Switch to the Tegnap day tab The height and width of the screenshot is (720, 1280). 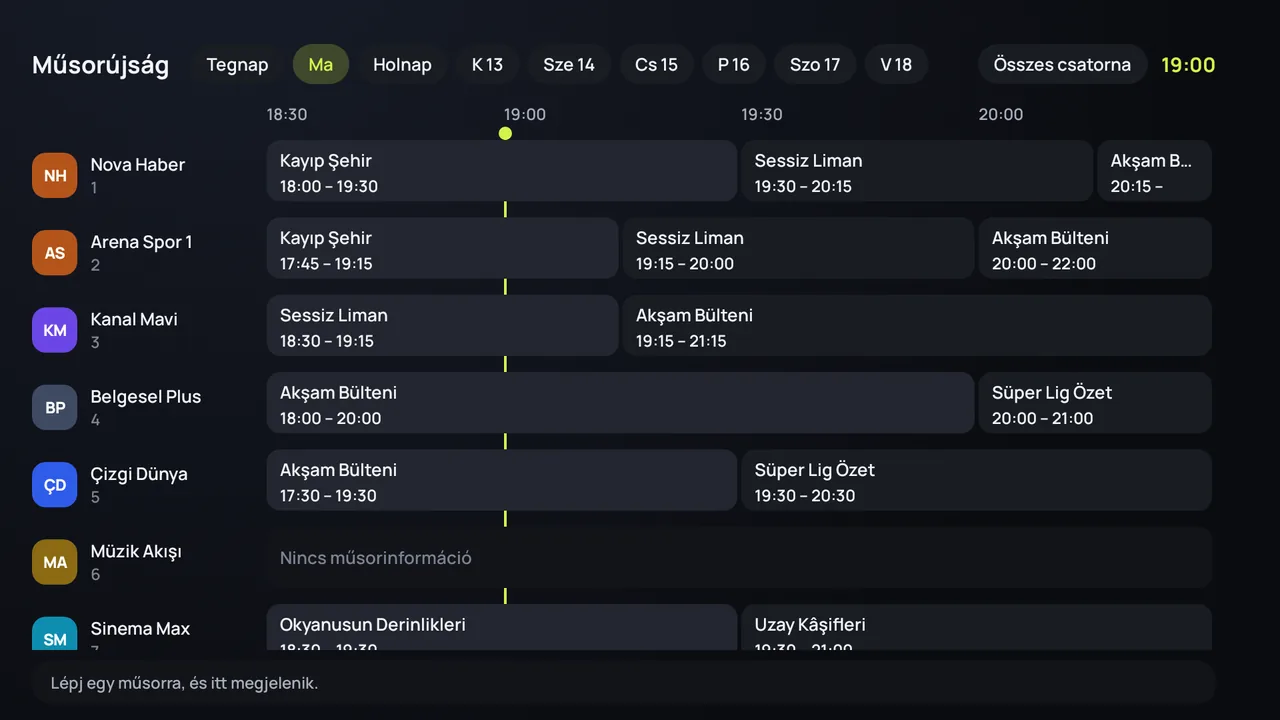[x=237, y=64]
